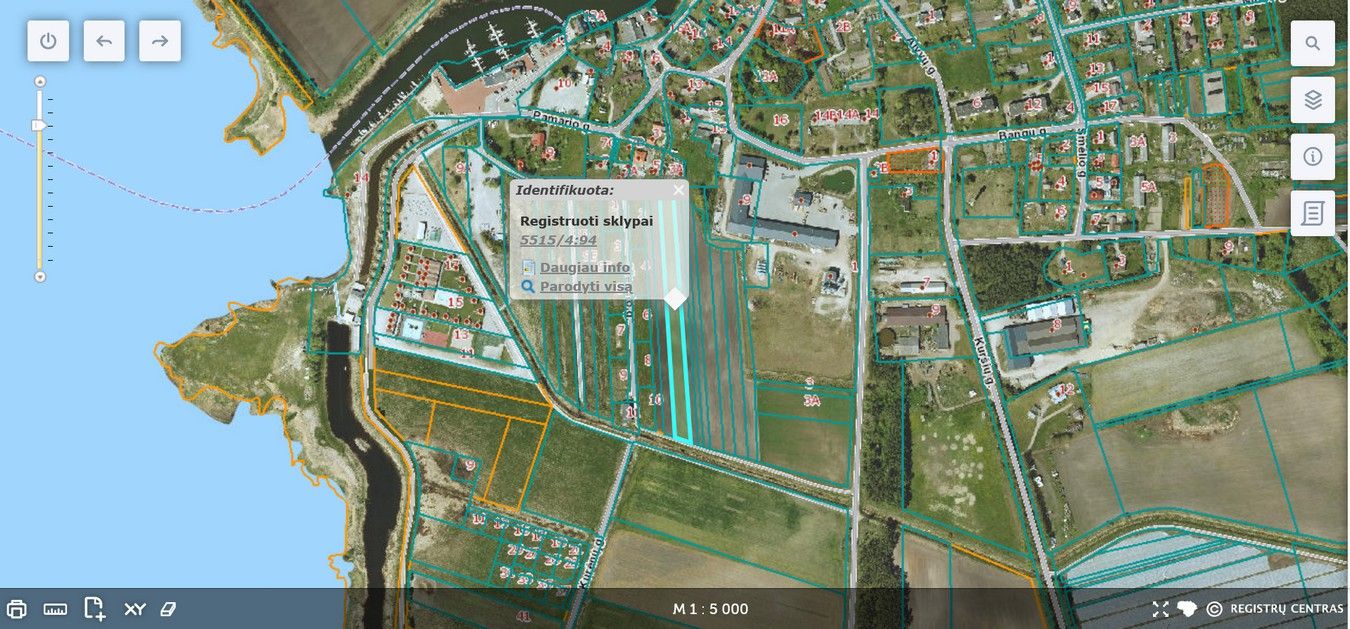Go forward to next map view
Image resolution: width=1350 pixels, height=629 pixels.
[x=160, y=41]
